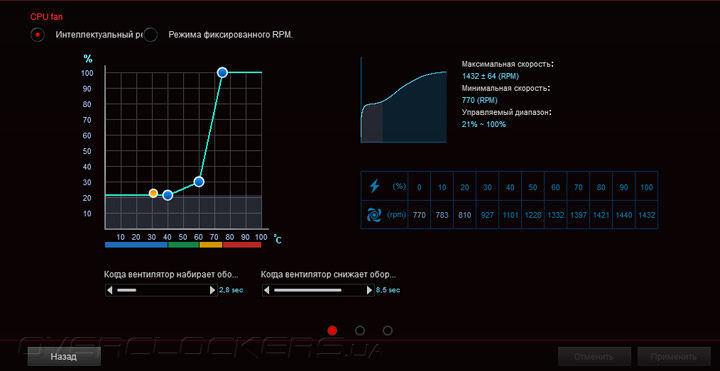
Task: Click the 1432 ± 64 (RPM) value
Action: pyautogui.click(x=490, y=76)
